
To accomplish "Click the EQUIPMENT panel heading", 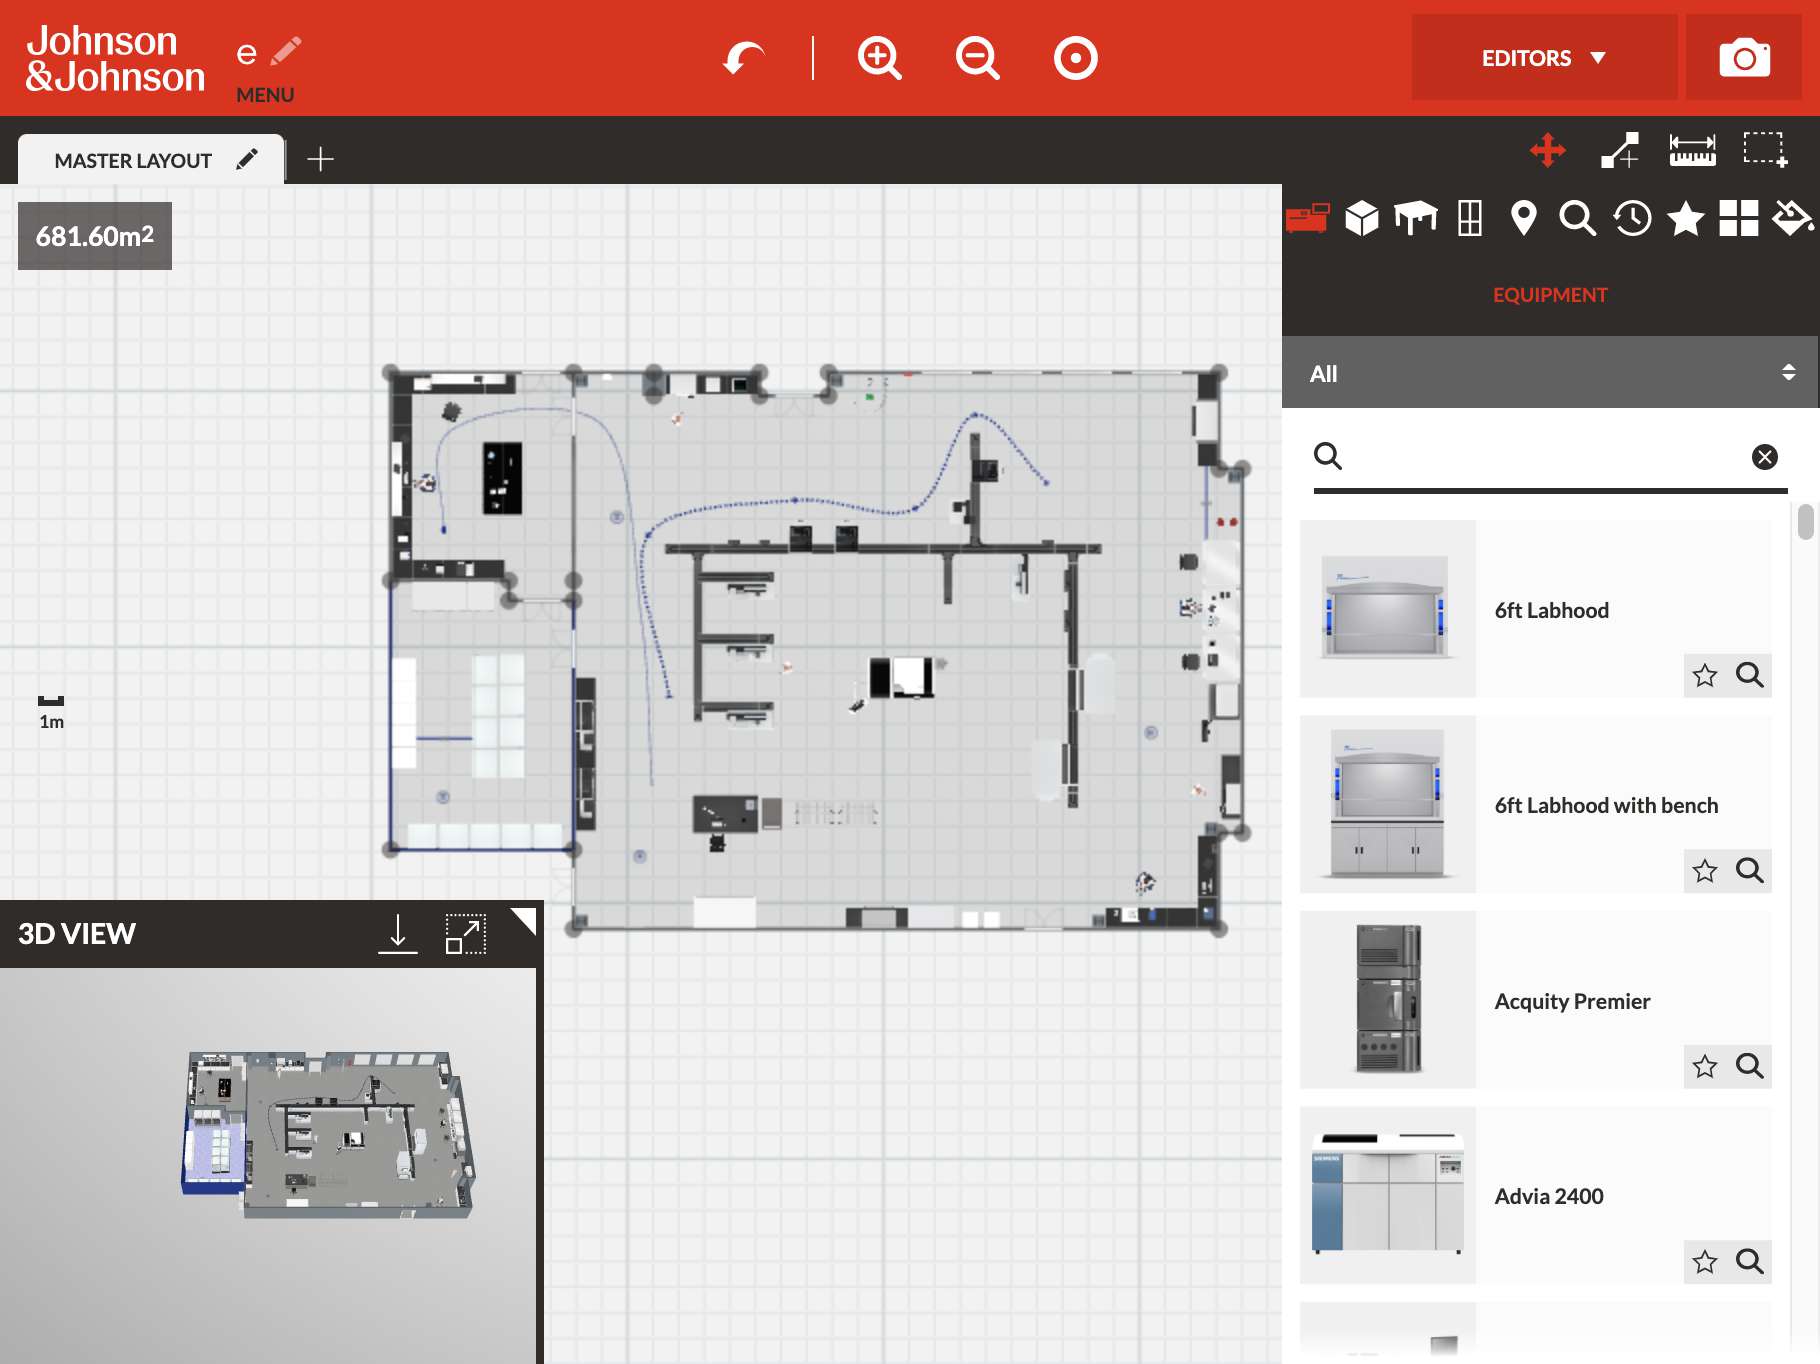I will 1550,295.
